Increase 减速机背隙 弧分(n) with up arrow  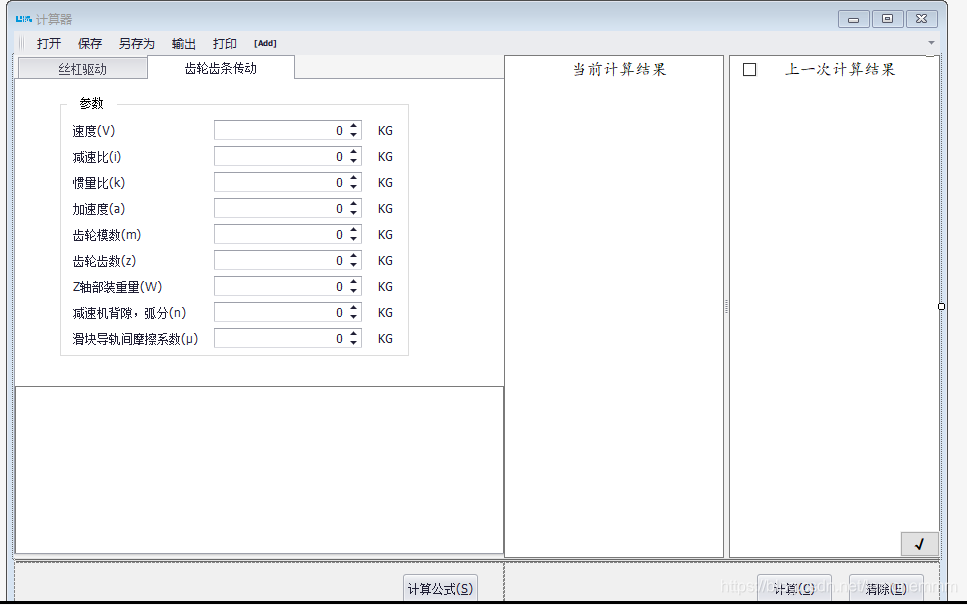pos(353,308)
